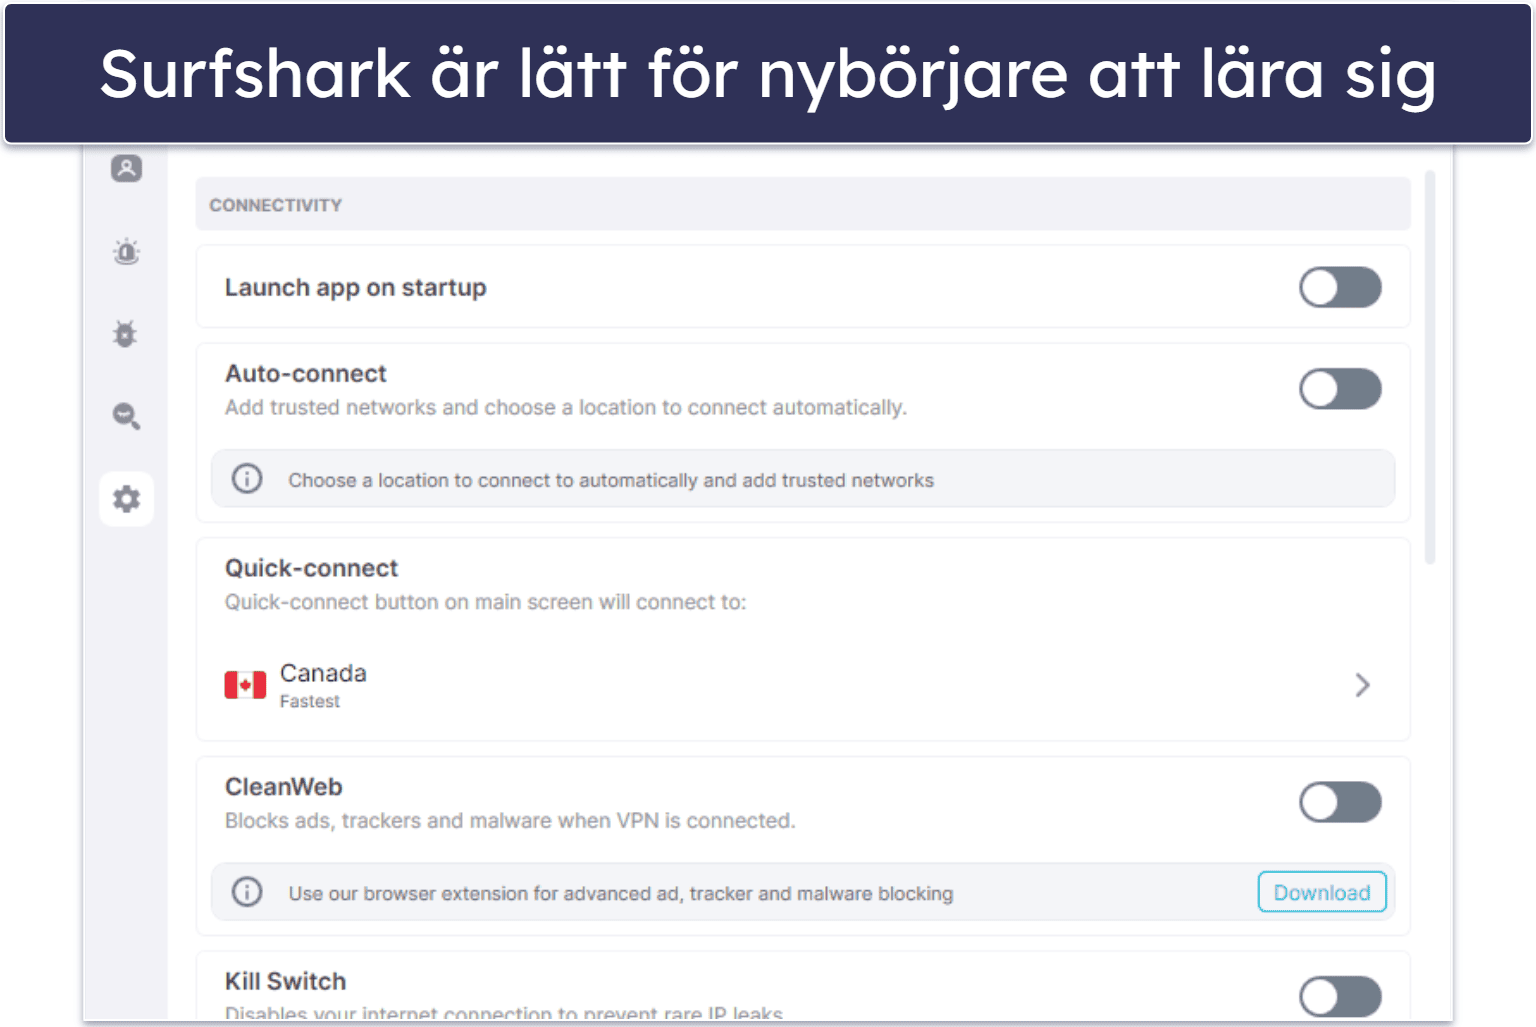Click the 'Launch app on startup' label

coord(355,288)
